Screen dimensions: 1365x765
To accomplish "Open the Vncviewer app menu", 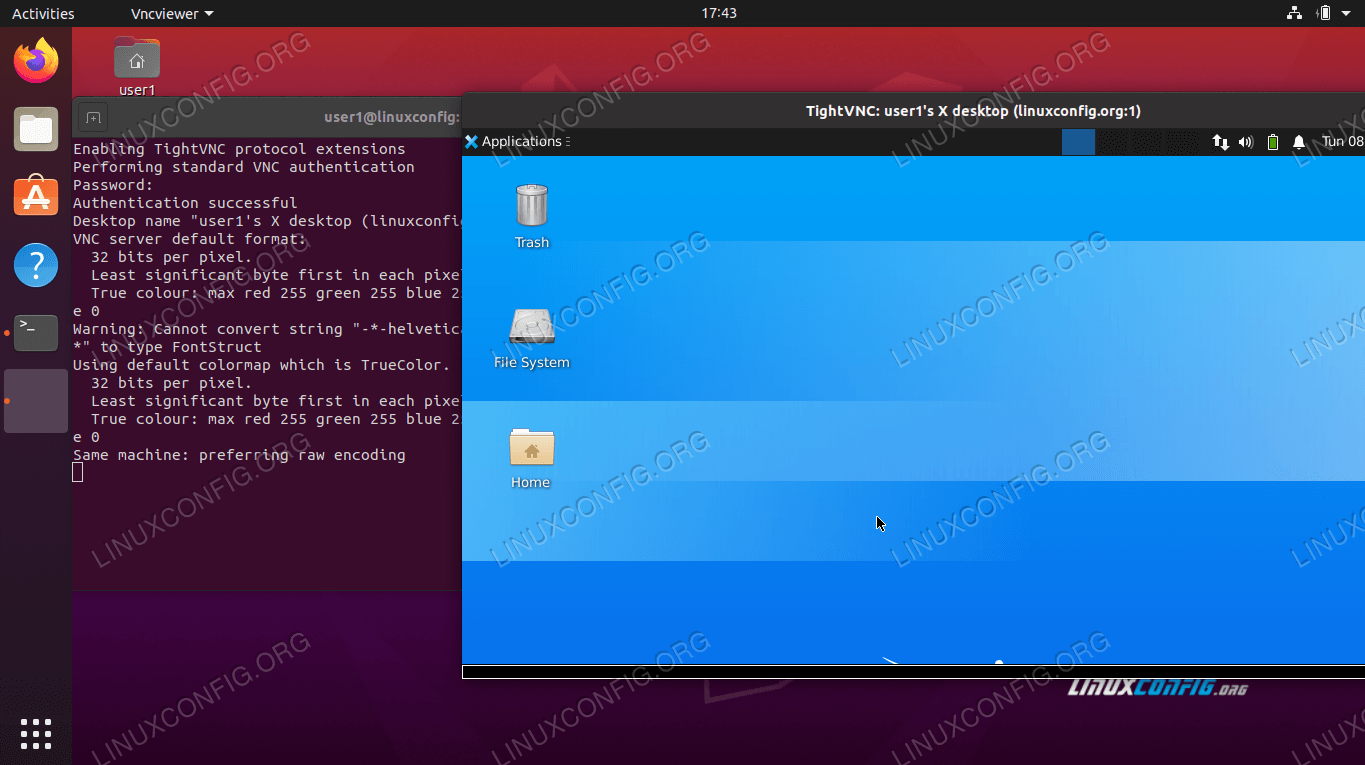I will 172,13.
